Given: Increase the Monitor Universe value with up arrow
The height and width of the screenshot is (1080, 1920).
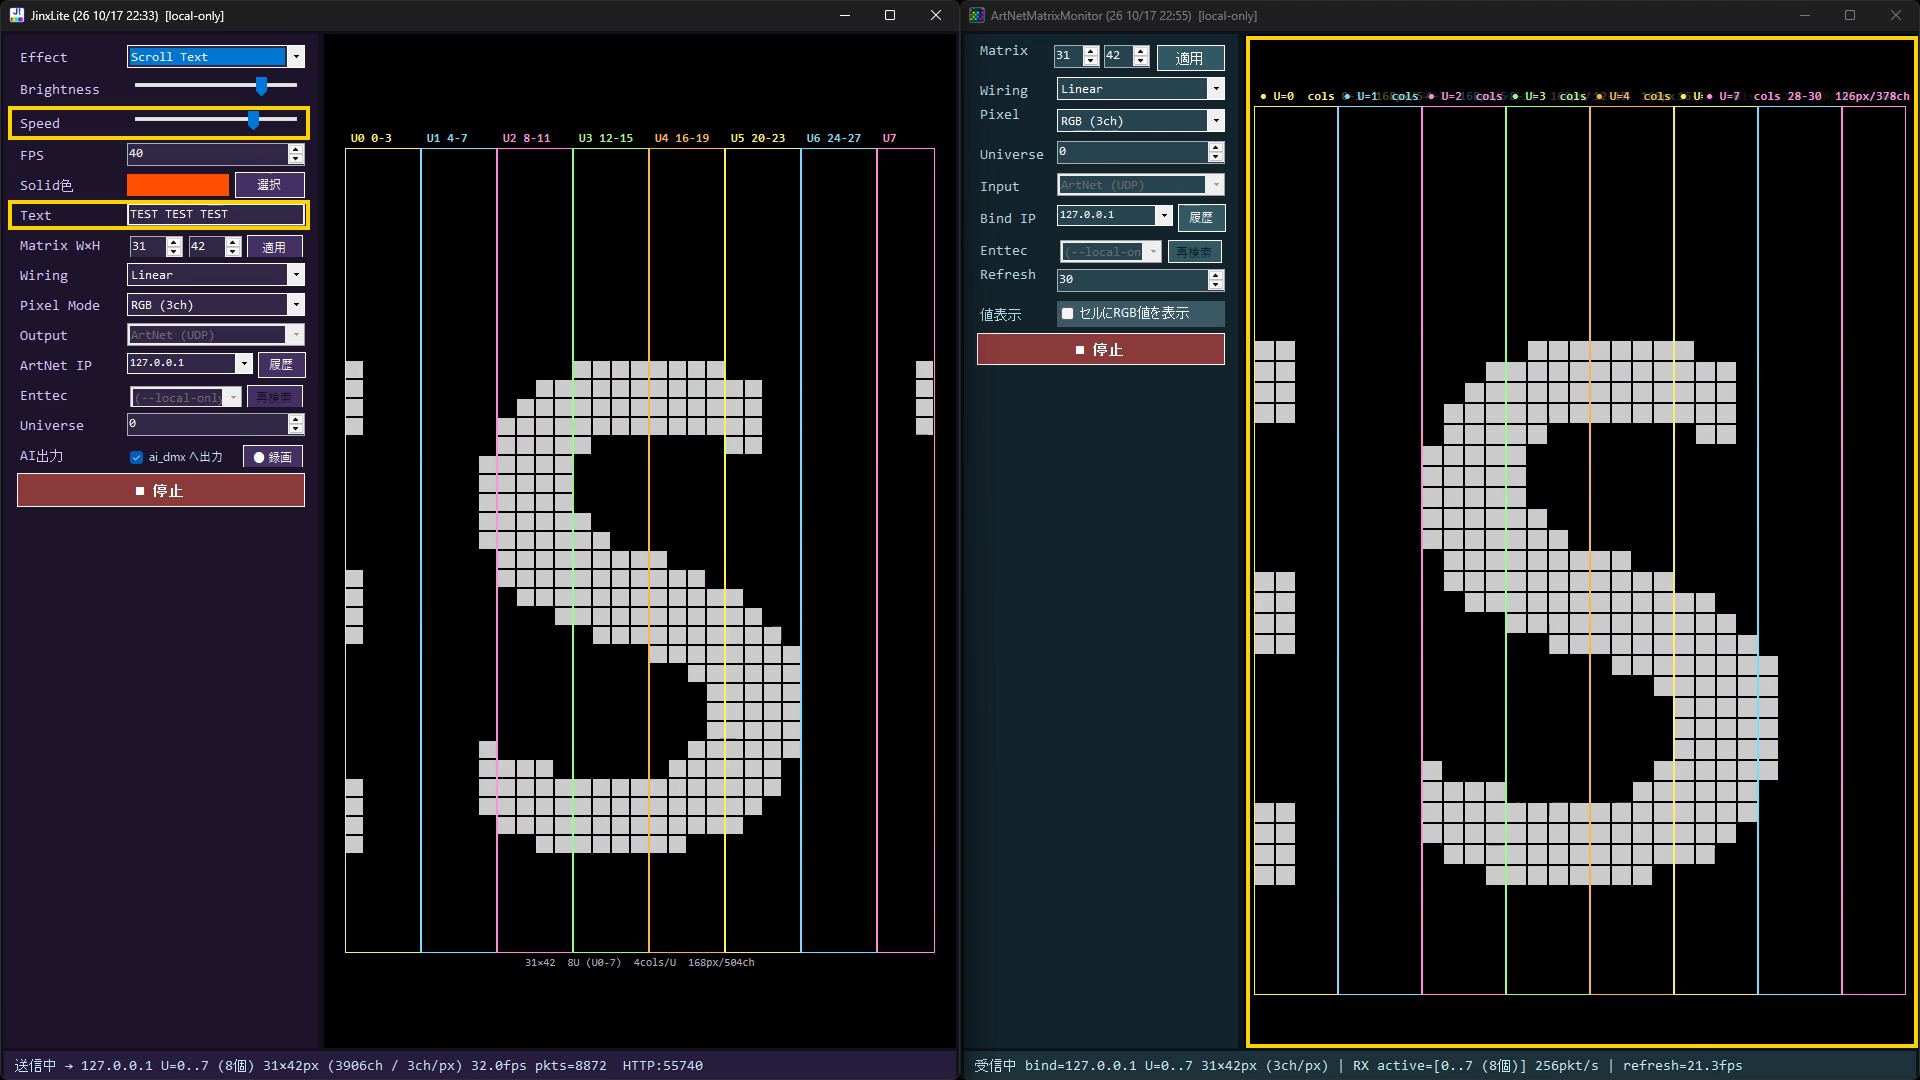Looking at the screenshot, I should click(1216, 147).
